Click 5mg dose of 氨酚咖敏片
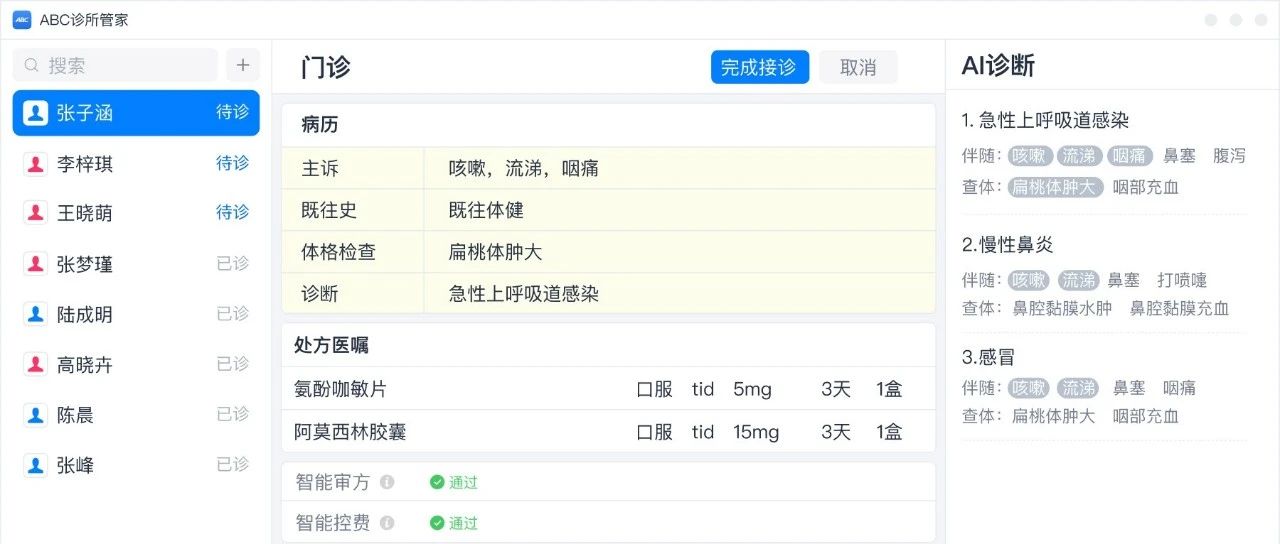The image size is (1280, 544). (x=752, y=389)
